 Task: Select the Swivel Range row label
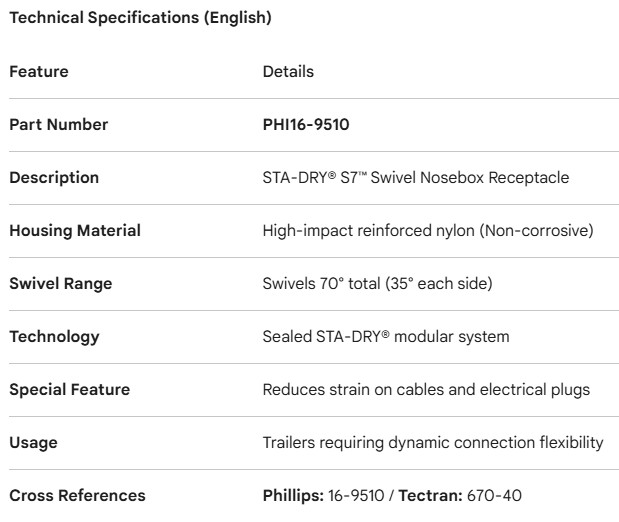pos(61,284)
